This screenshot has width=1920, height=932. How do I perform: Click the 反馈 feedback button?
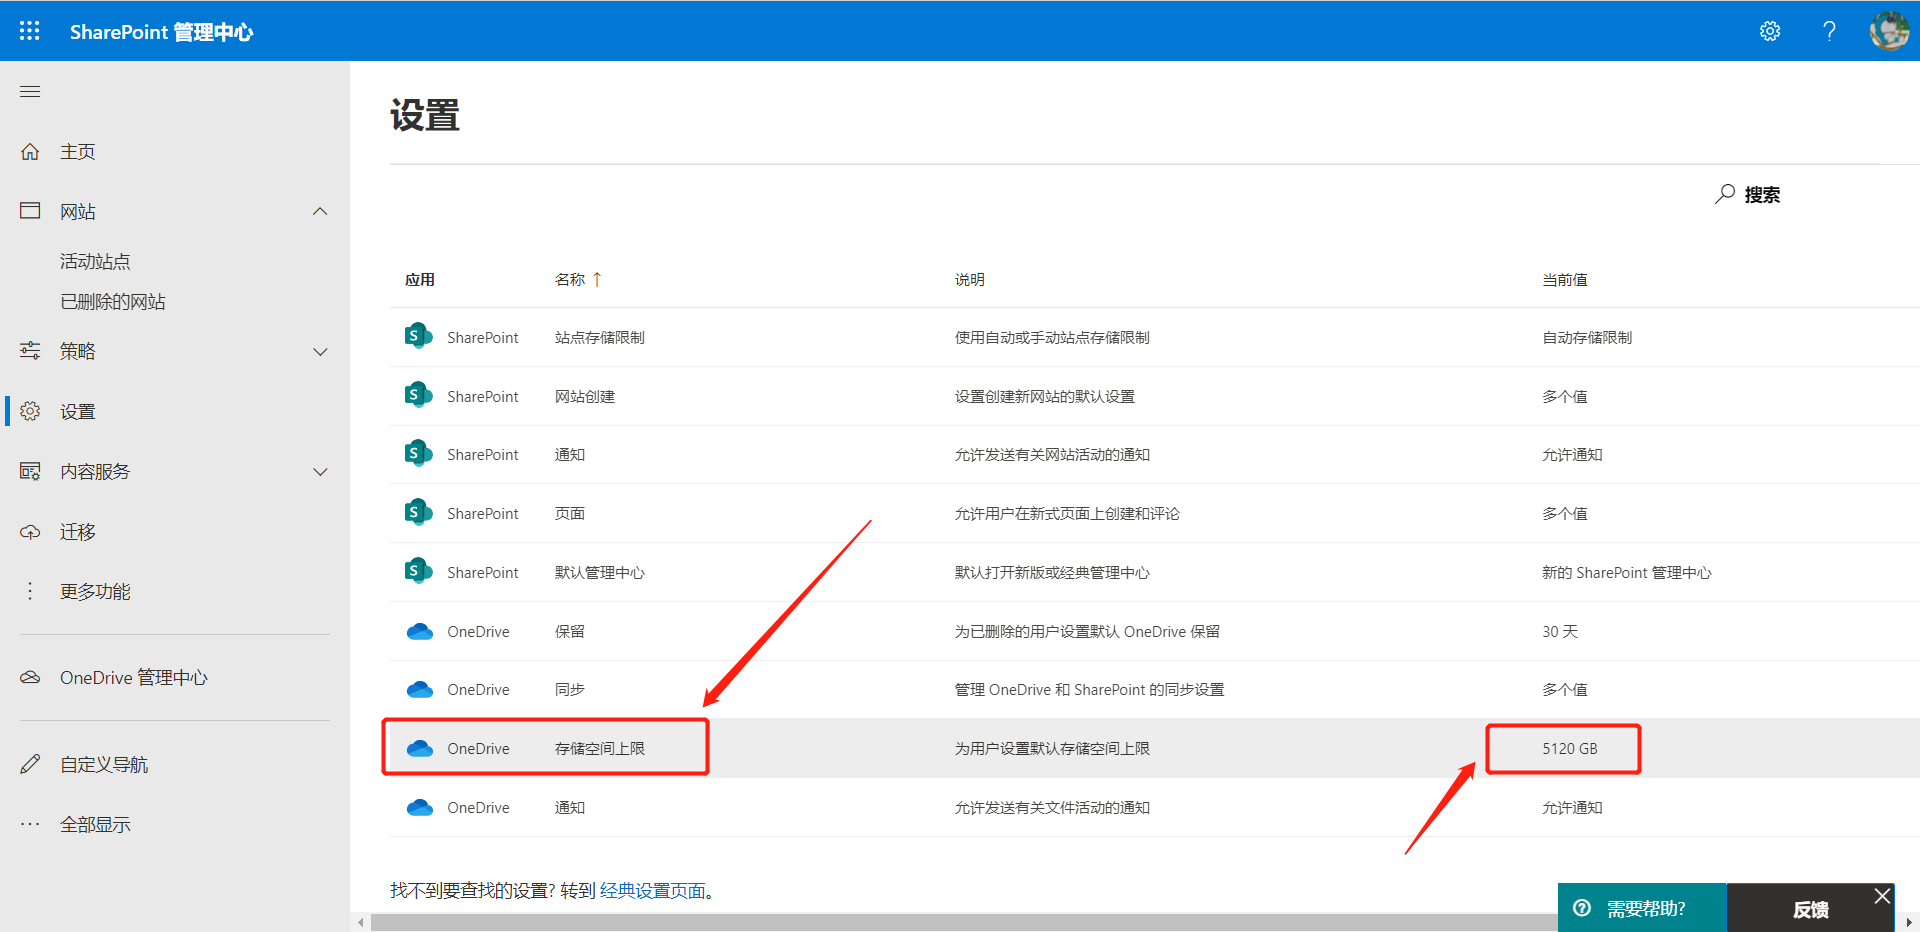pos(1810,909)
